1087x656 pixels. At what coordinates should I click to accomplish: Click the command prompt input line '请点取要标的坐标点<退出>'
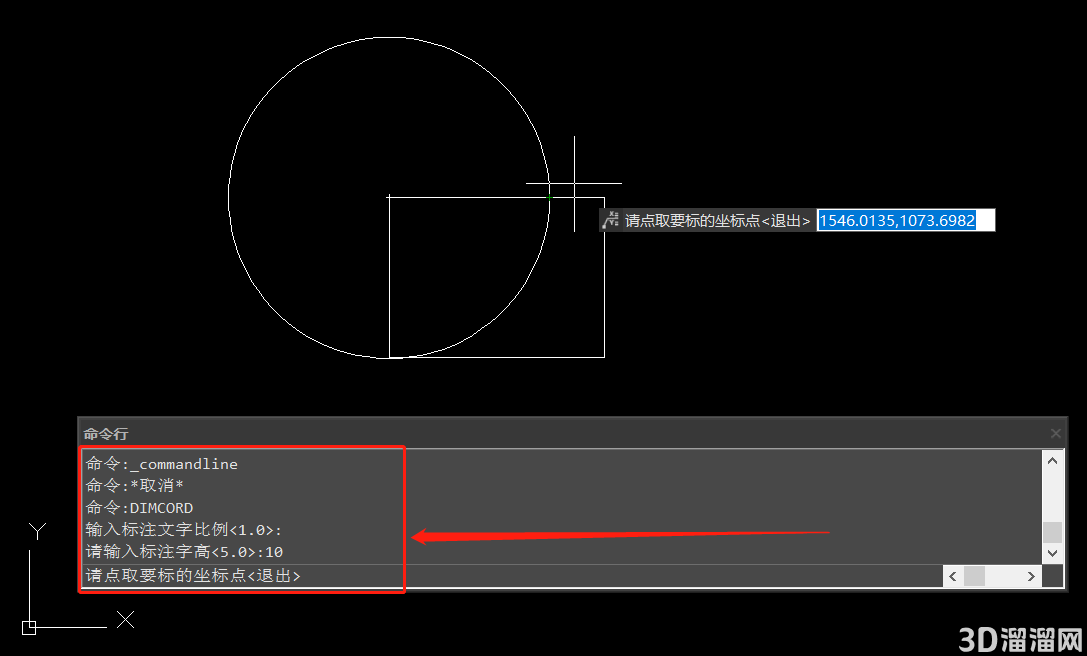tap(512, 576)
